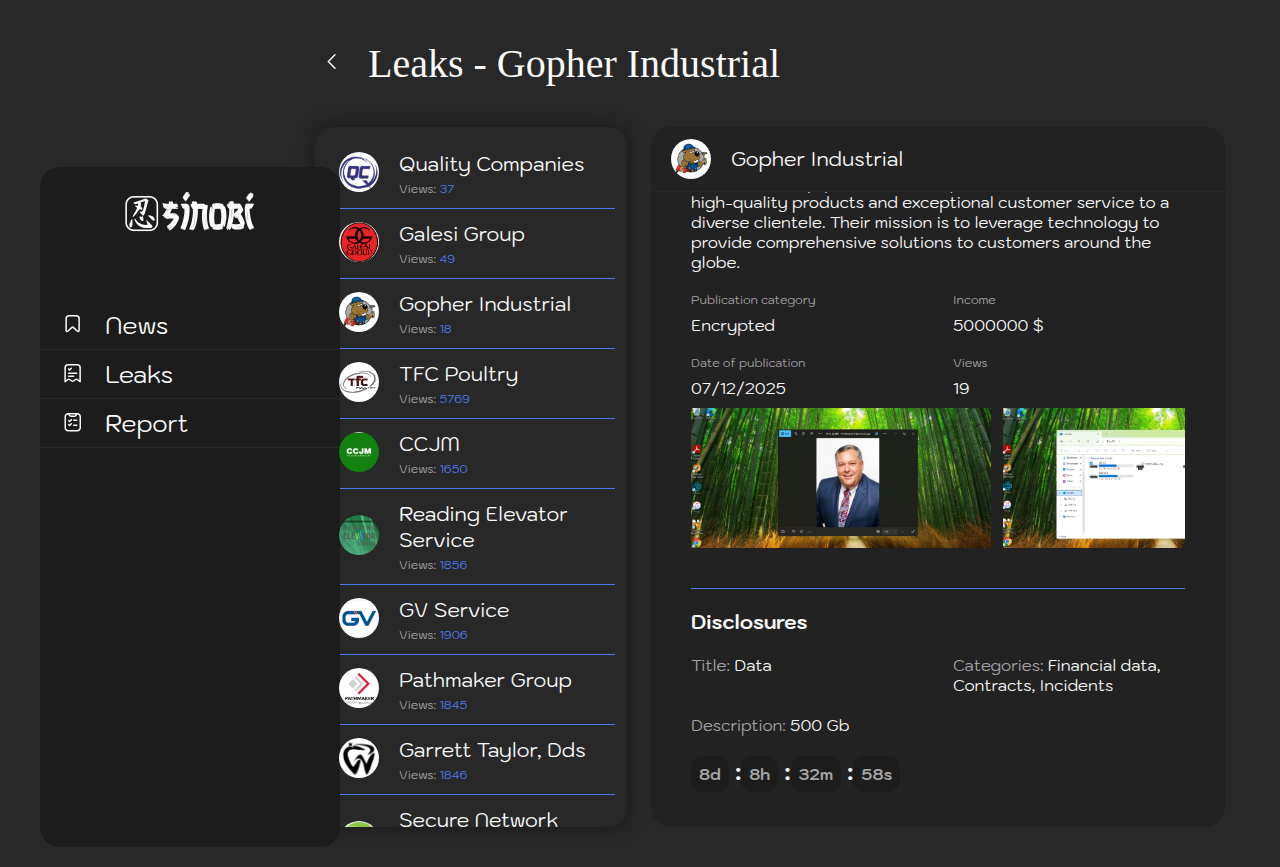Click the green CCJM logo icon

tap(359, 452)
